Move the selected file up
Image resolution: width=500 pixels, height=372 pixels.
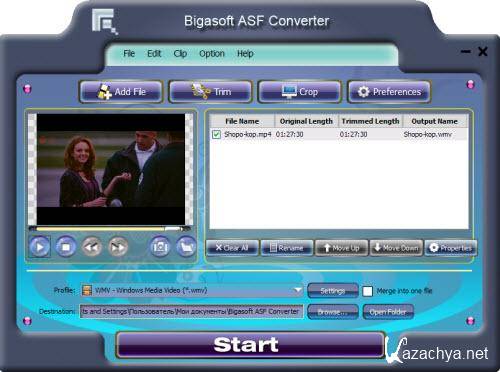click(342, 248)
